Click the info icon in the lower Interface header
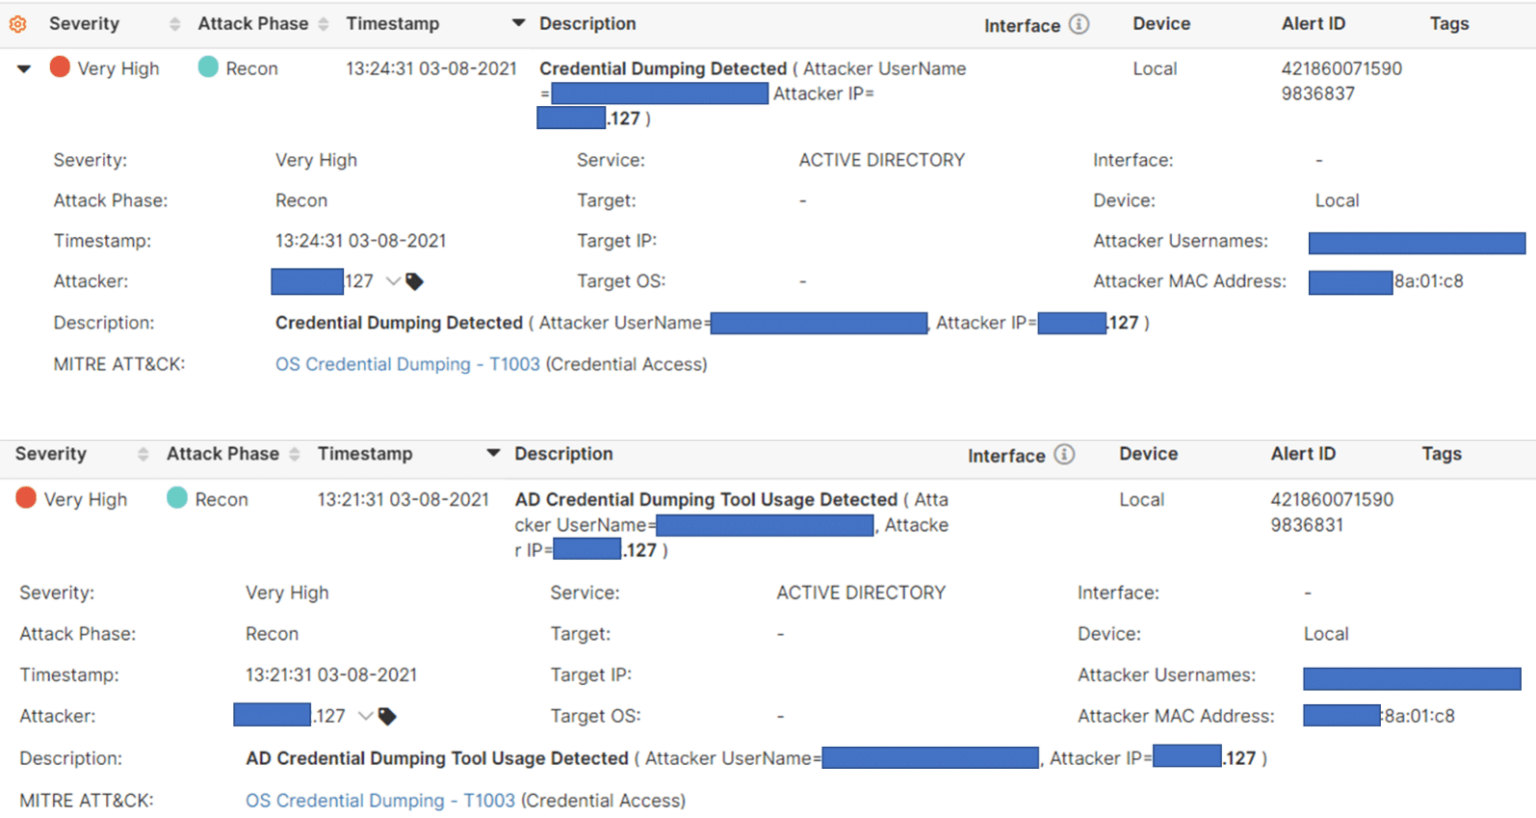Screen dimensions: 1536x818 1066,454
